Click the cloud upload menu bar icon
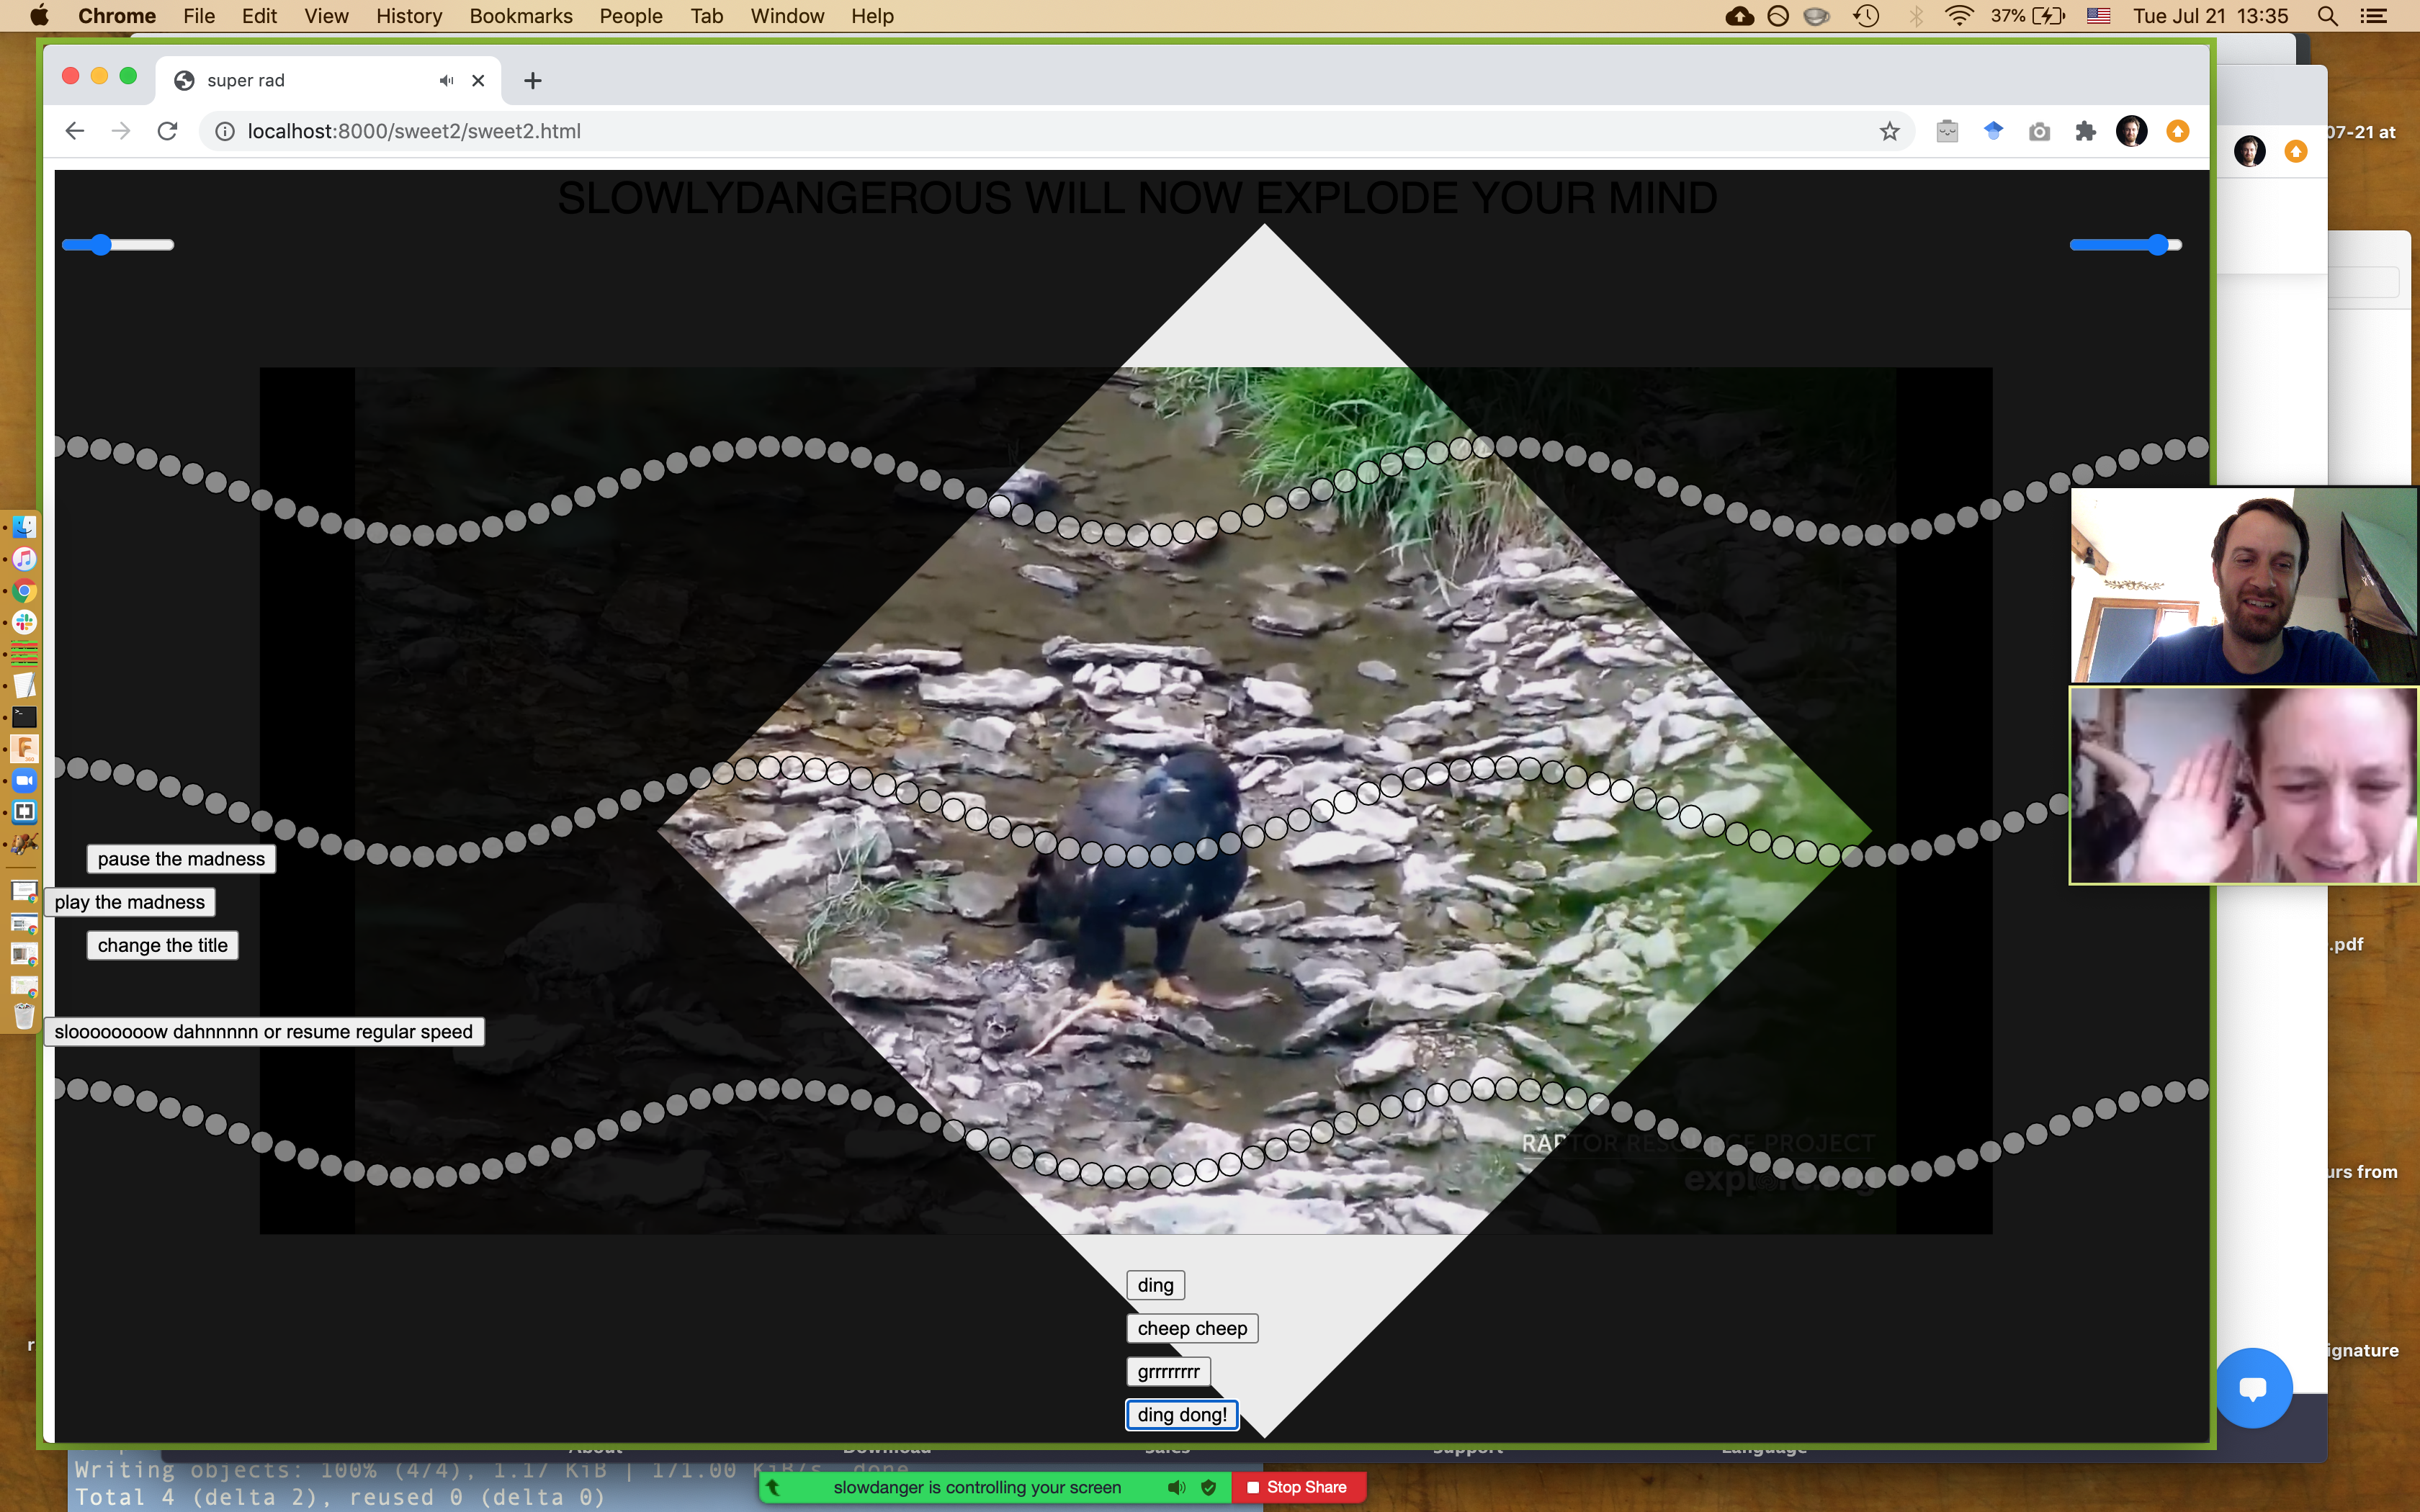2420x1512 pixels. 1739,16
